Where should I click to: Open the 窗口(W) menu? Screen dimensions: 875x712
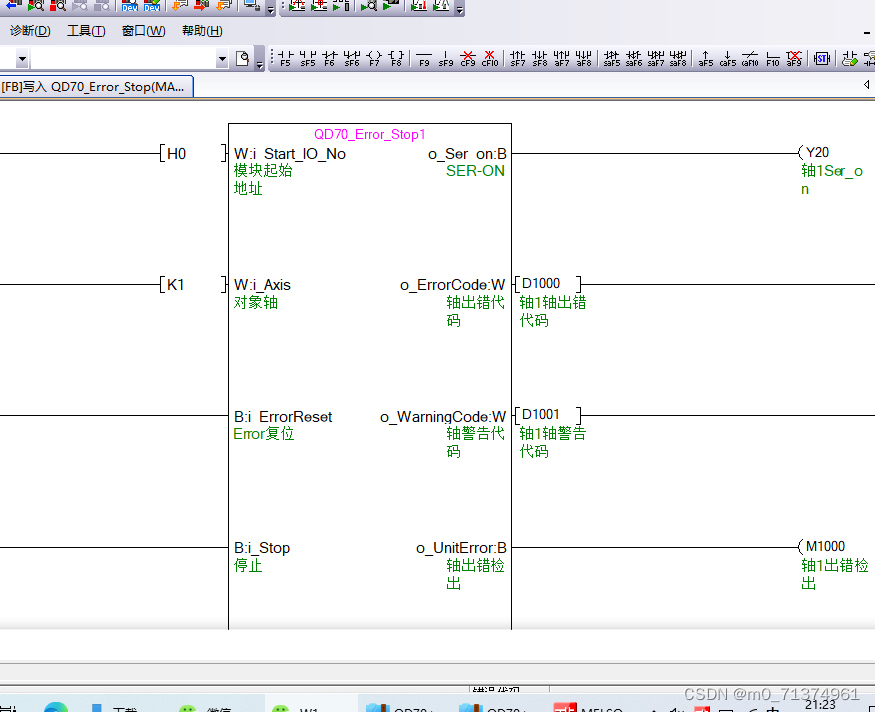(x=143, y=31)
